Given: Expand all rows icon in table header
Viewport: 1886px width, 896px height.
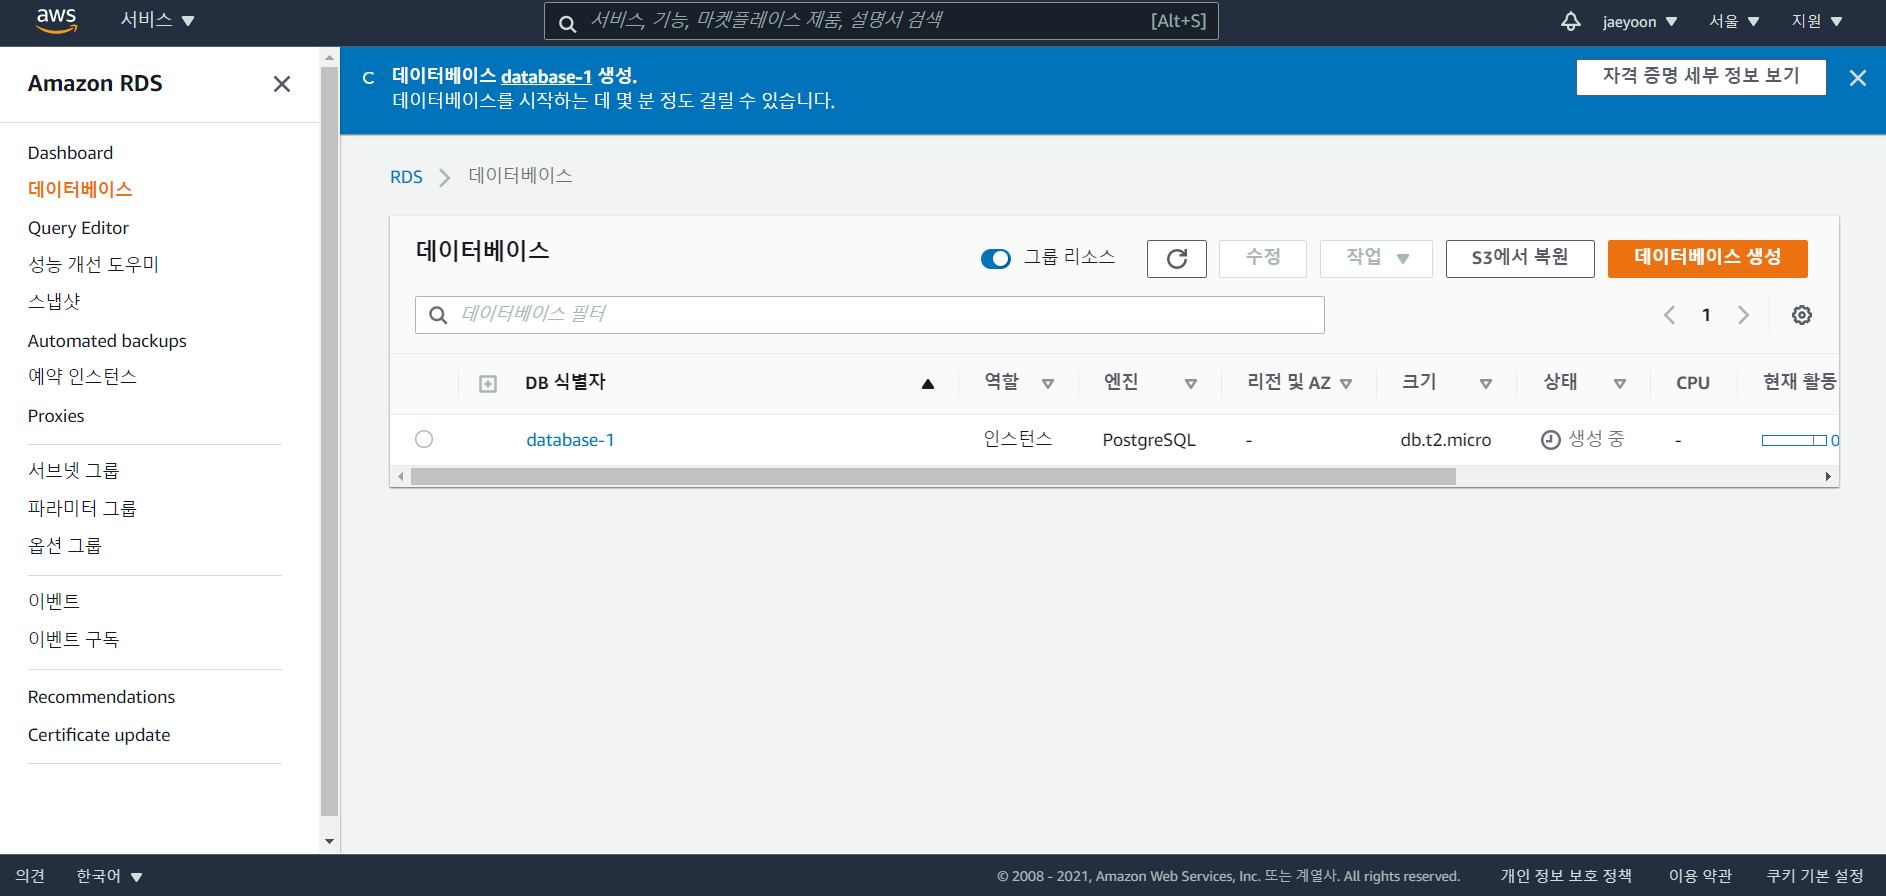Looking at the screenshot, I should click(488, 384).
